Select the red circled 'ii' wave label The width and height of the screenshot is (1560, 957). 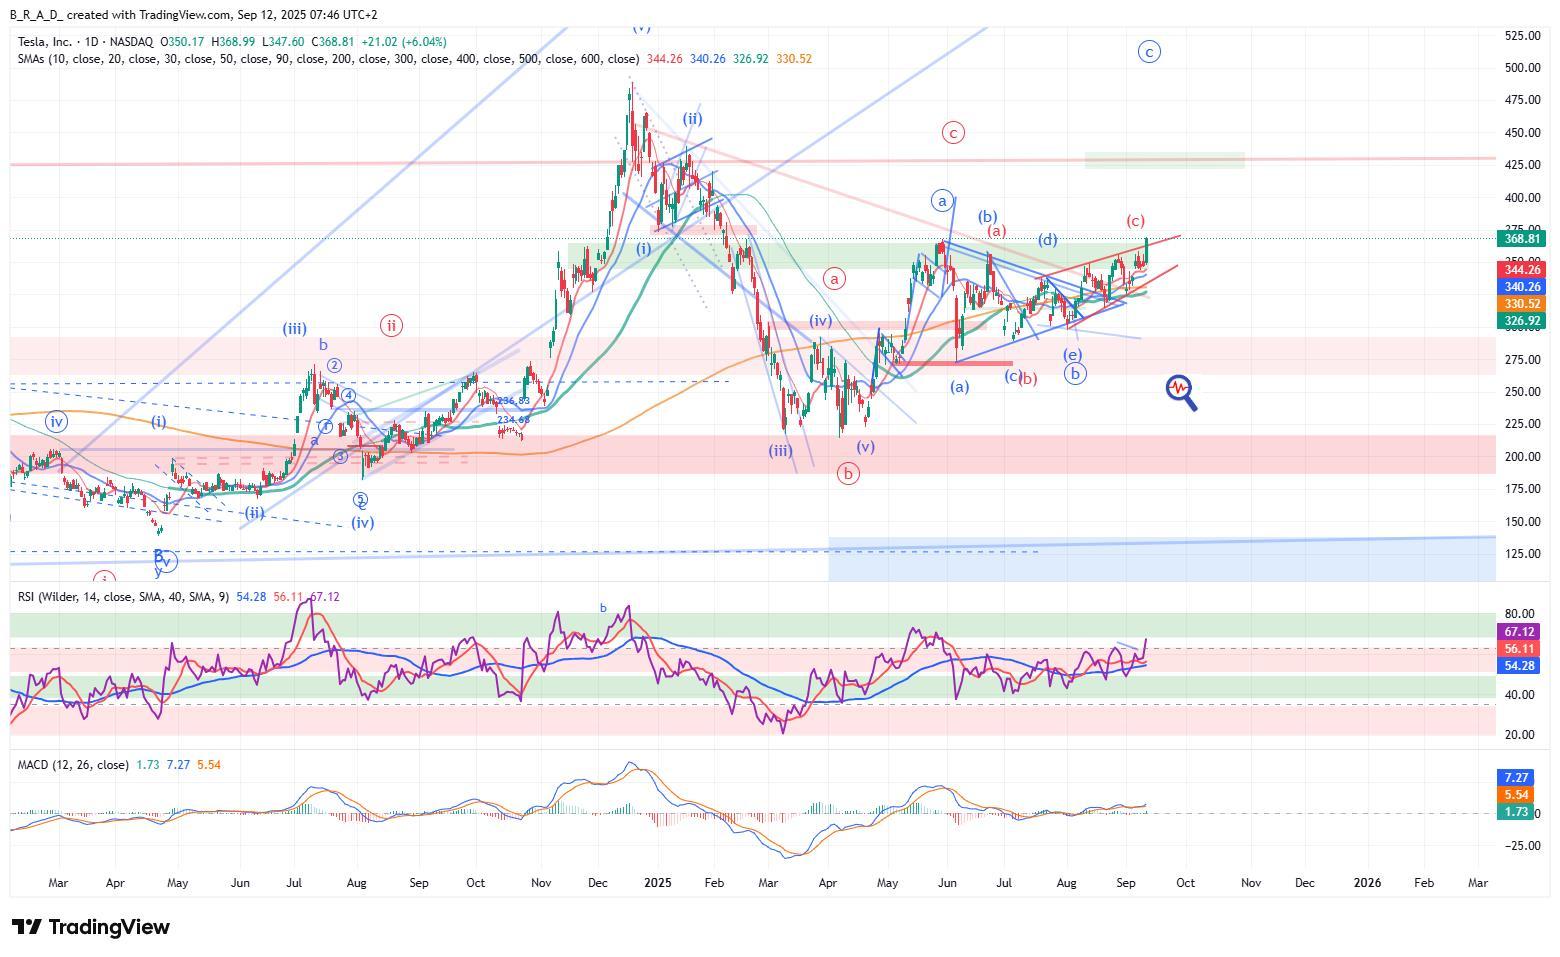click(392, 325)
